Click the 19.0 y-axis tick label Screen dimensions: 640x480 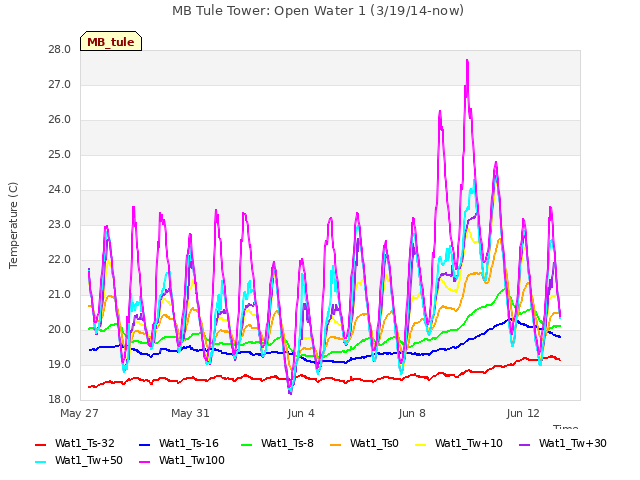tap(60, 365)
